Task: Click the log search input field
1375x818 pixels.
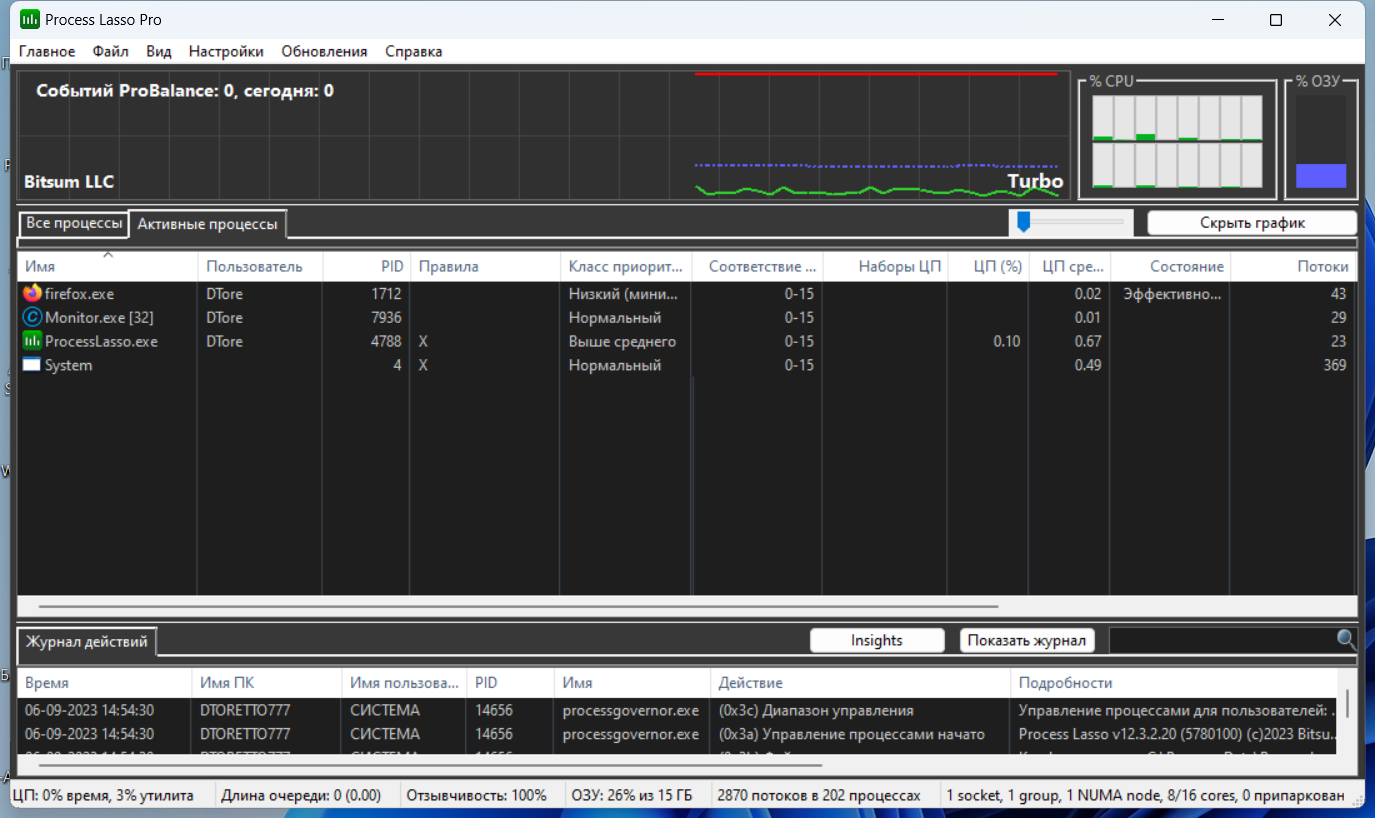Action: pos(1222,640)
